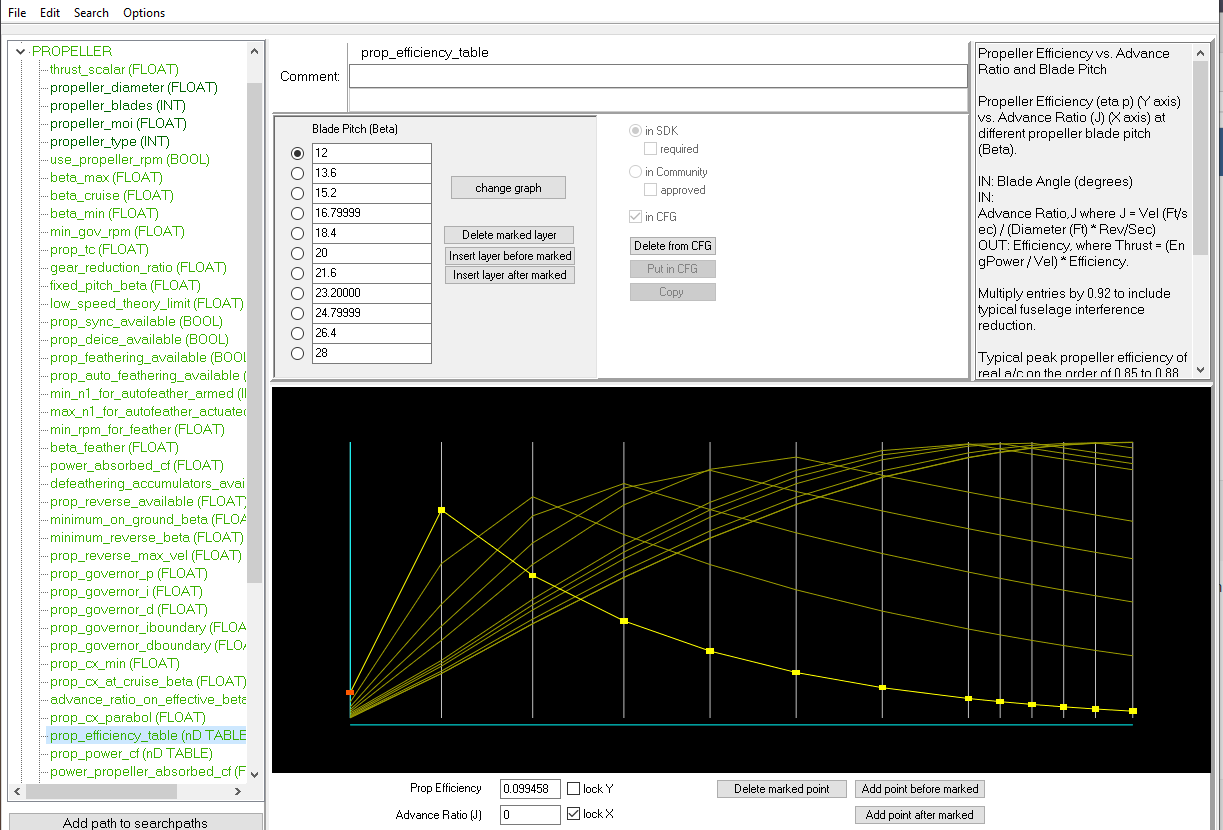Select use_propeller_rpm (BOOL) entry
1223x830 pixels.
(130, 159)
